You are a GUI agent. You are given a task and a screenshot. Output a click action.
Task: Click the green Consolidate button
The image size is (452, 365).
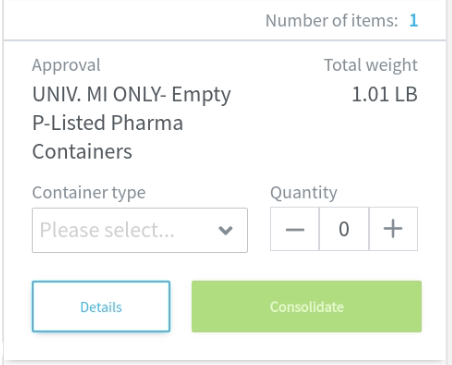pyautogui.click(x=307, y=306)
